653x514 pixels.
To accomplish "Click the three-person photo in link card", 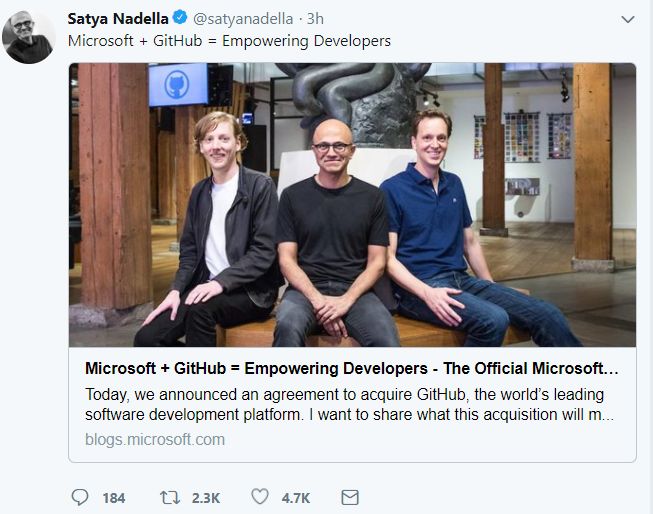I will pyautogui.click(x=352, y=205).
